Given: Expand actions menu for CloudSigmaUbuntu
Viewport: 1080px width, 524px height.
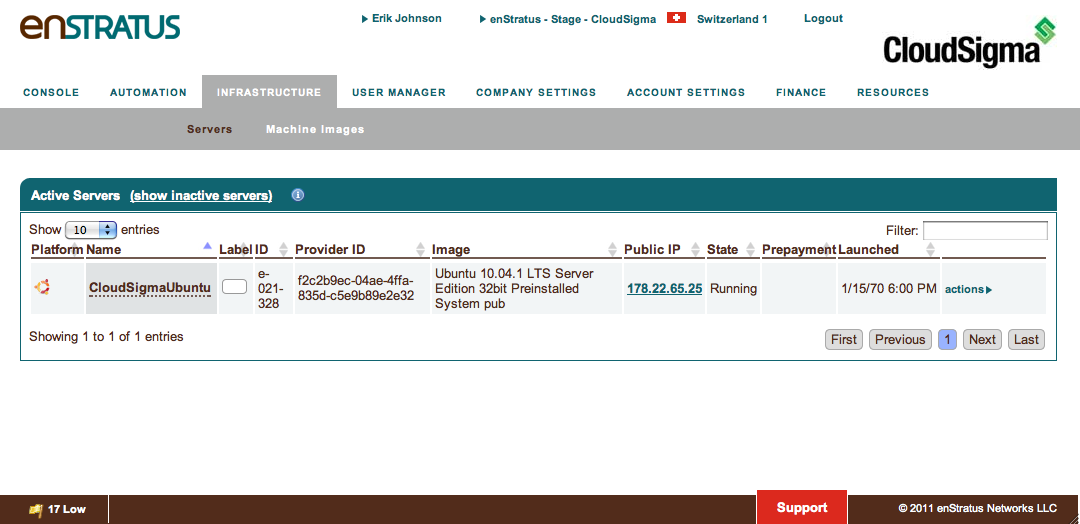Looking at the screenshot, I should coord(968,289).
